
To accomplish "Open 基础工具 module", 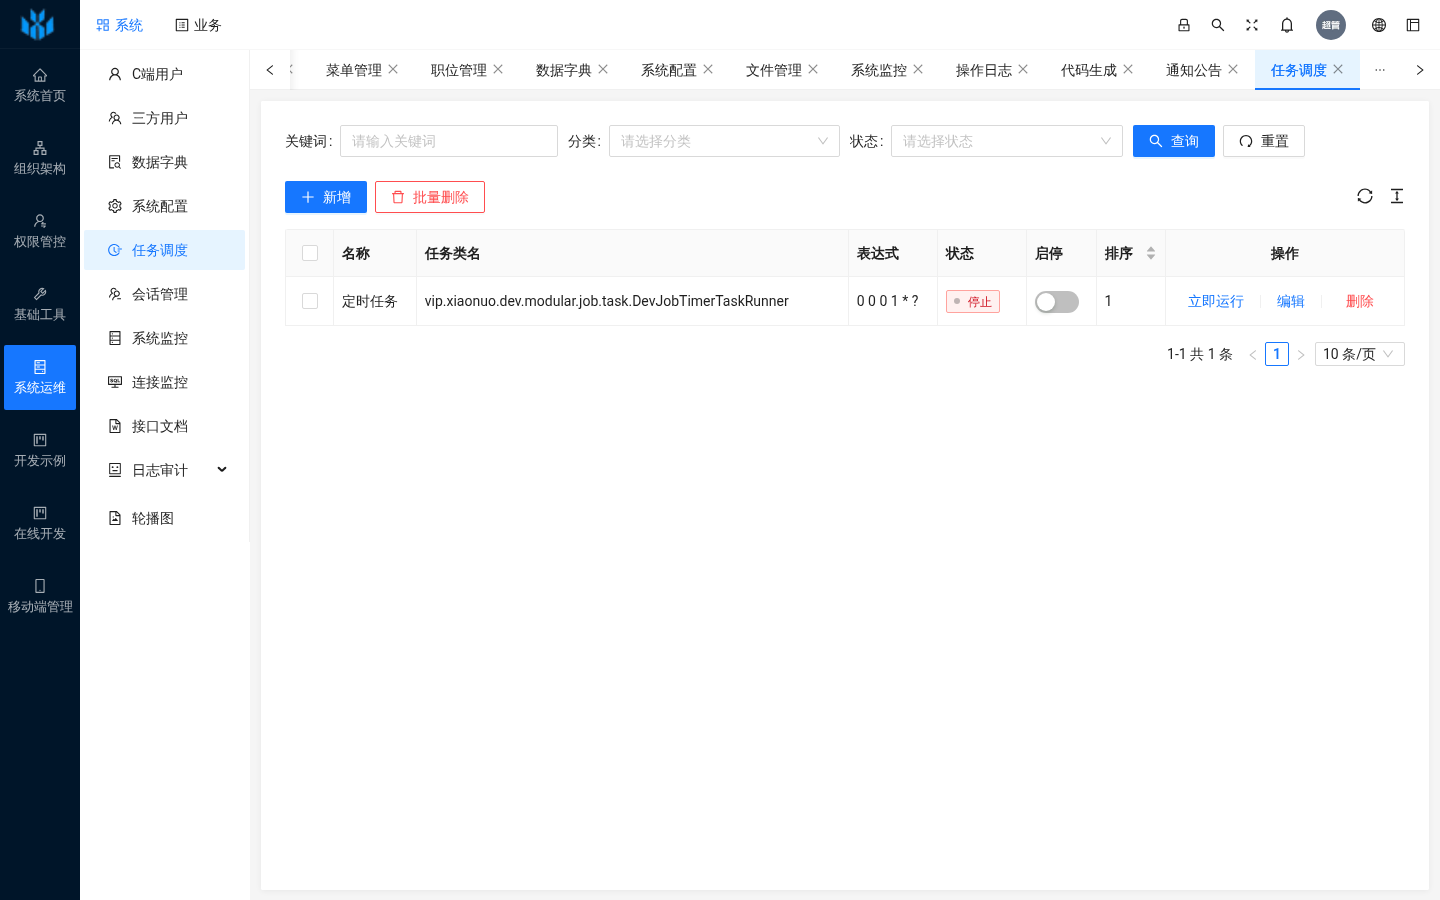I will coord(40,304).
